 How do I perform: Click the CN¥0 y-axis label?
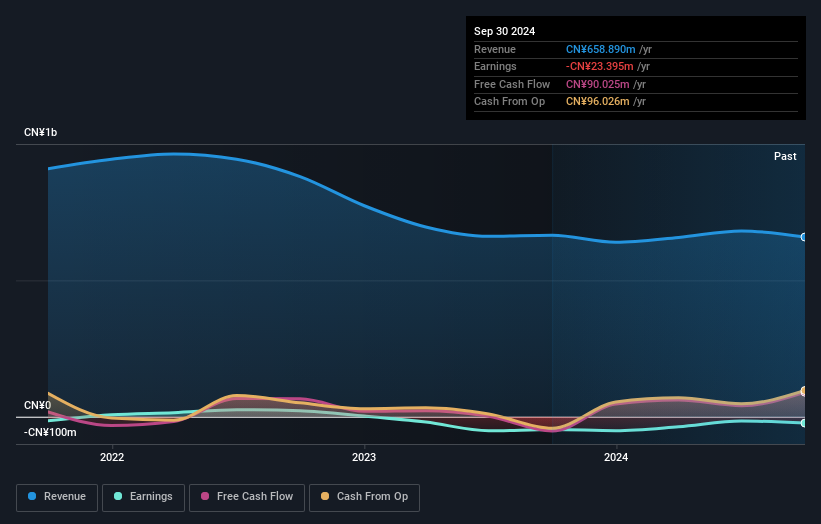click(37, 406)
